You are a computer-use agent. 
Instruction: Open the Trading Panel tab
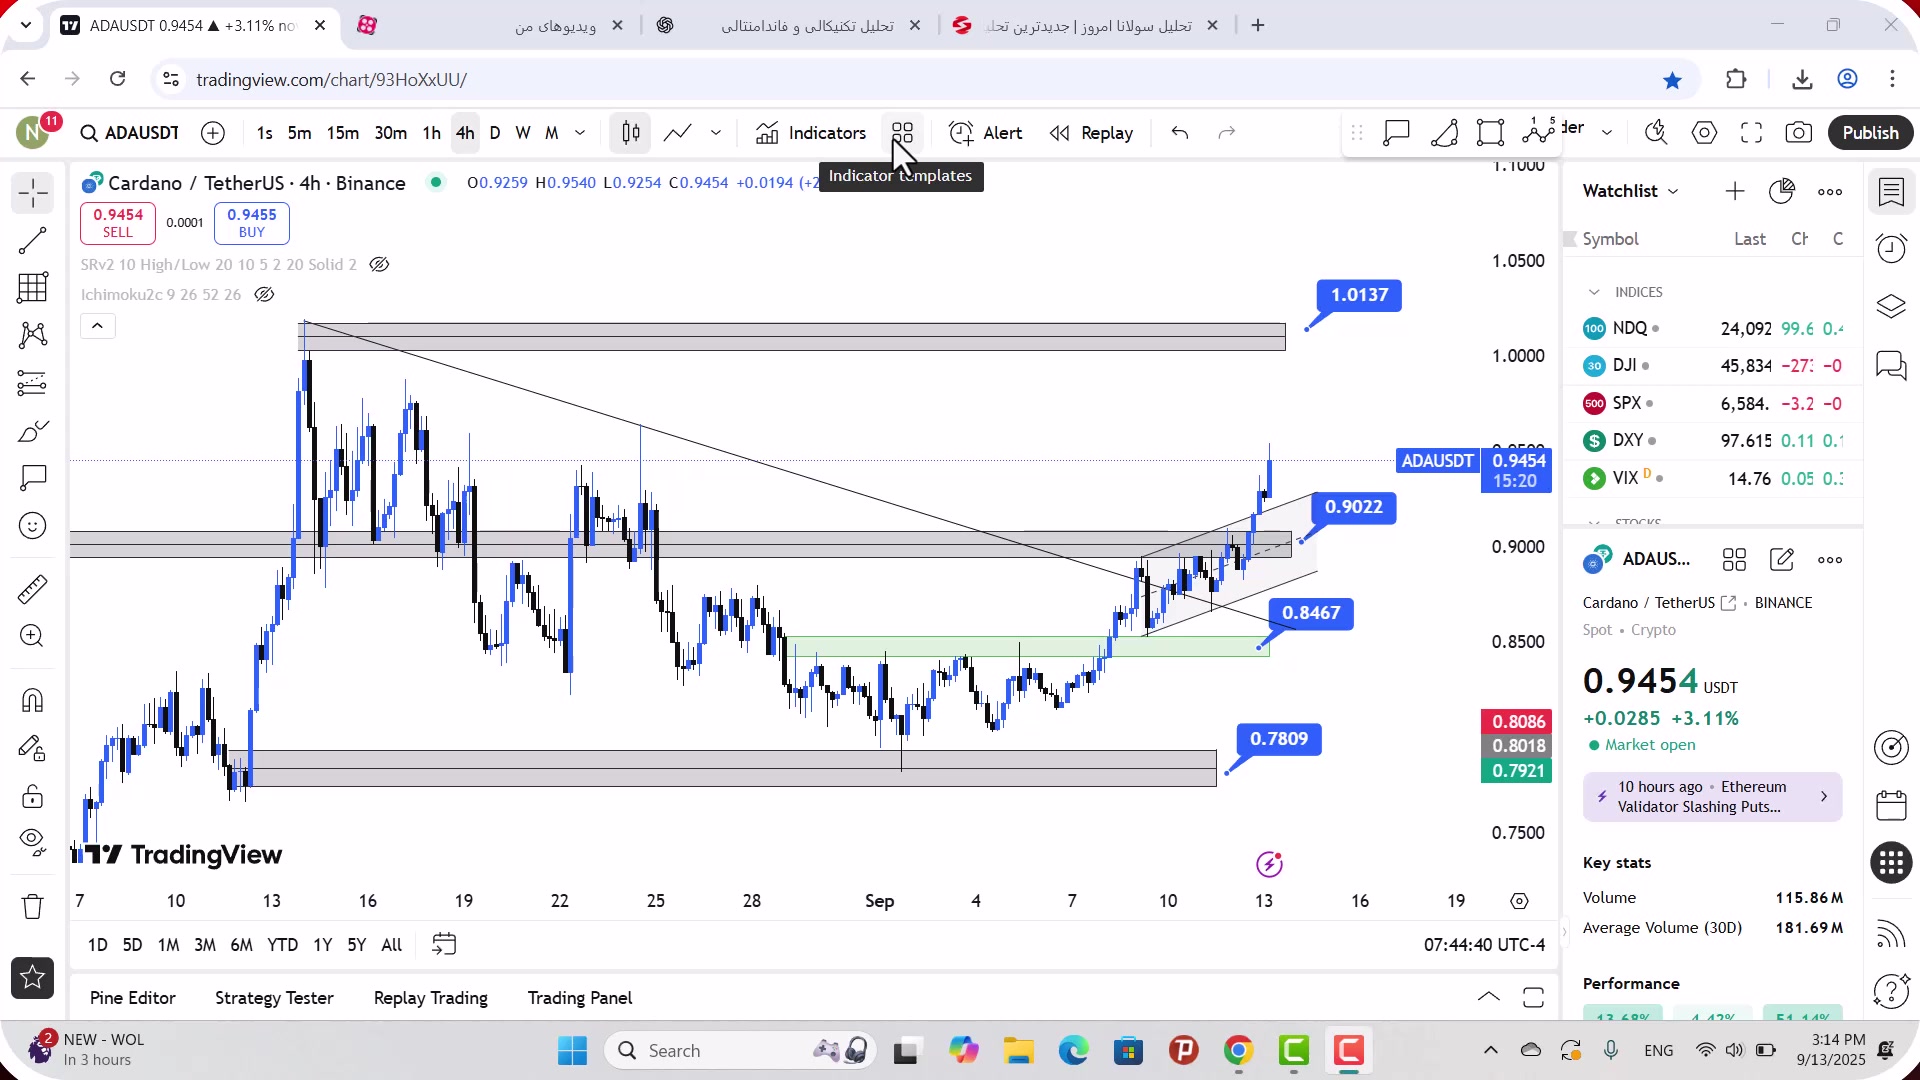pyautogui.click(x=580, y=998)
